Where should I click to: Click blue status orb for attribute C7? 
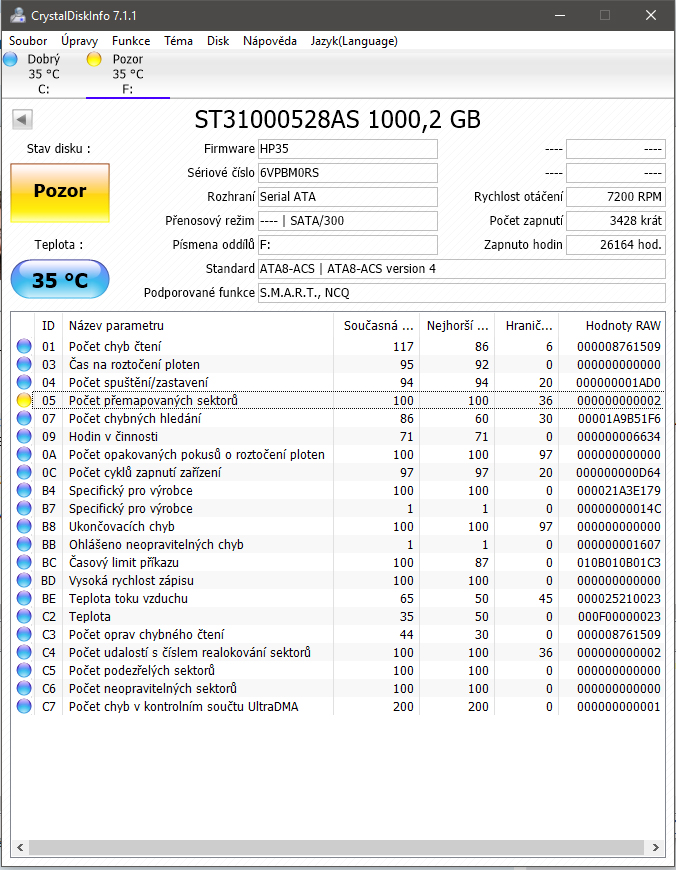click(25, 707)
